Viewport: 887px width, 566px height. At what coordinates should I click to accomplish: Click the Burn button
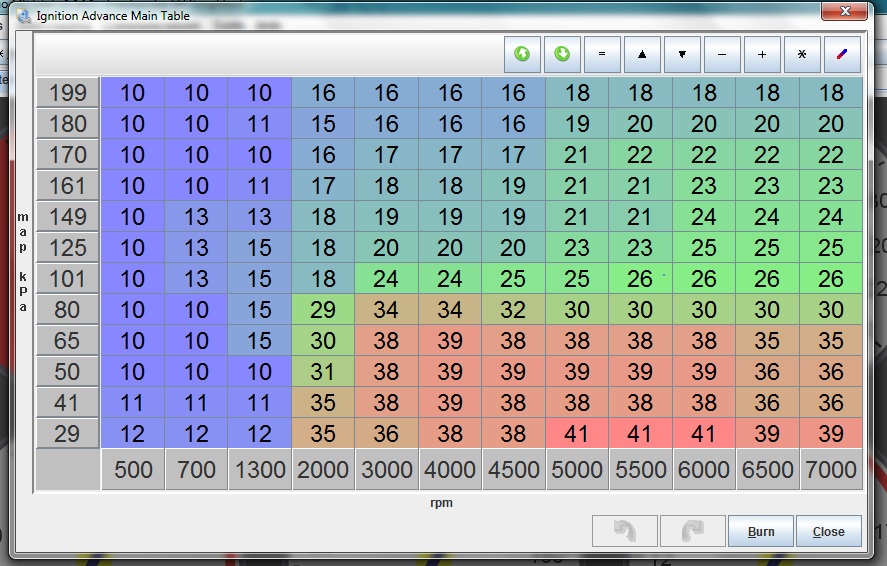coord(761,531)
